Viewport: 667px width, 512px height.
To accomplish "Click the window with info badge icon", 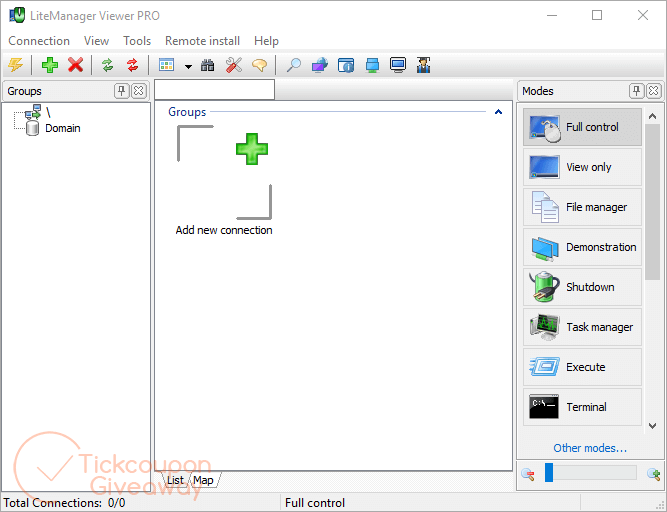I will pos(346,65).
